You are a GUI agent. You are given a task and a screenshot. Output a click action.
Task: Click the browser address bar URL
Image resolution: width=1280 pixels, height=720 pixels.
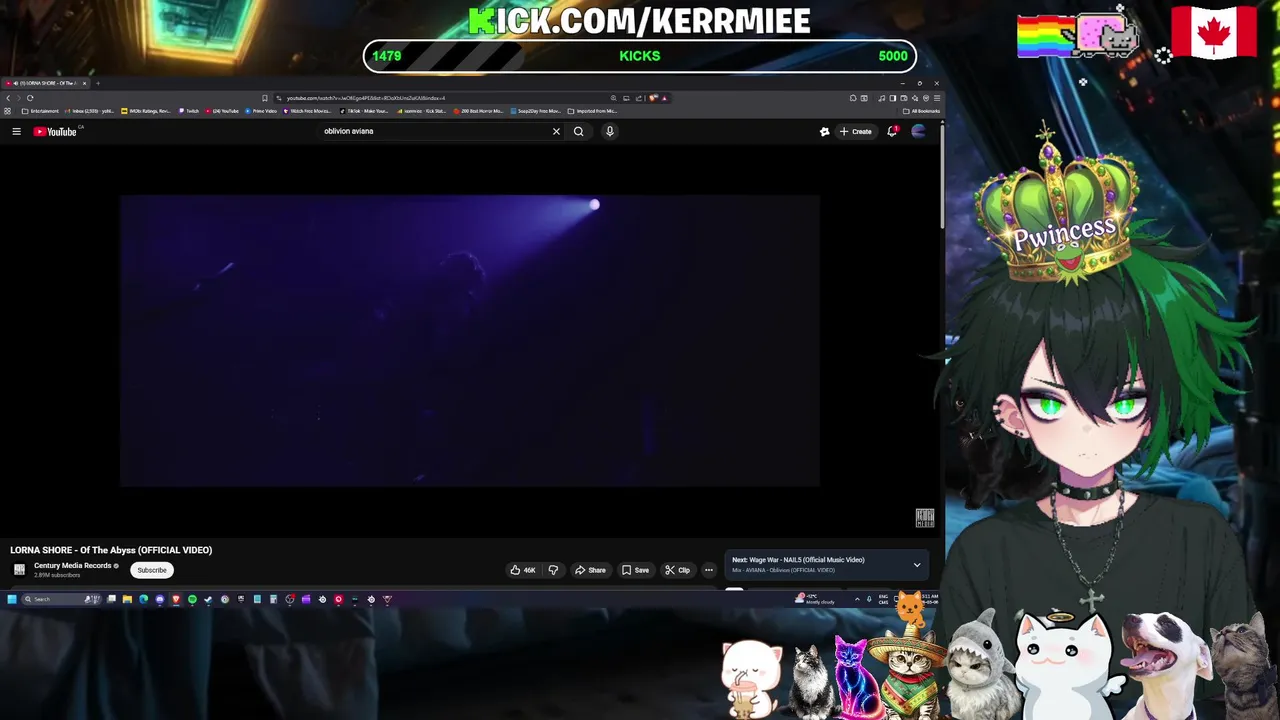point(365,98)
